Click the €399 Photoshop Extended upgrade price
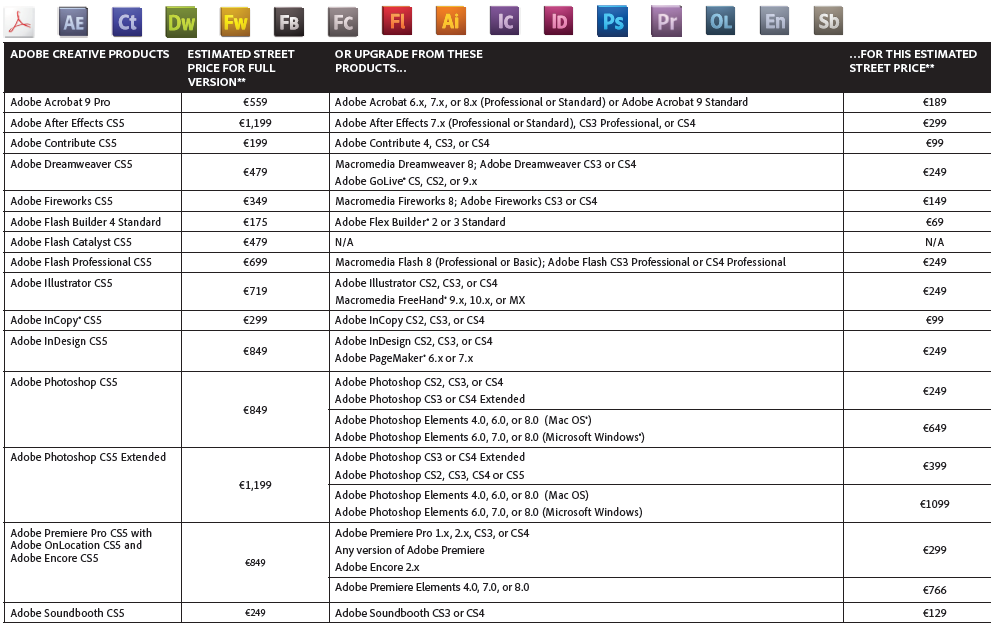991x628 pixels. pyautogui.click(x=935, y=466)
